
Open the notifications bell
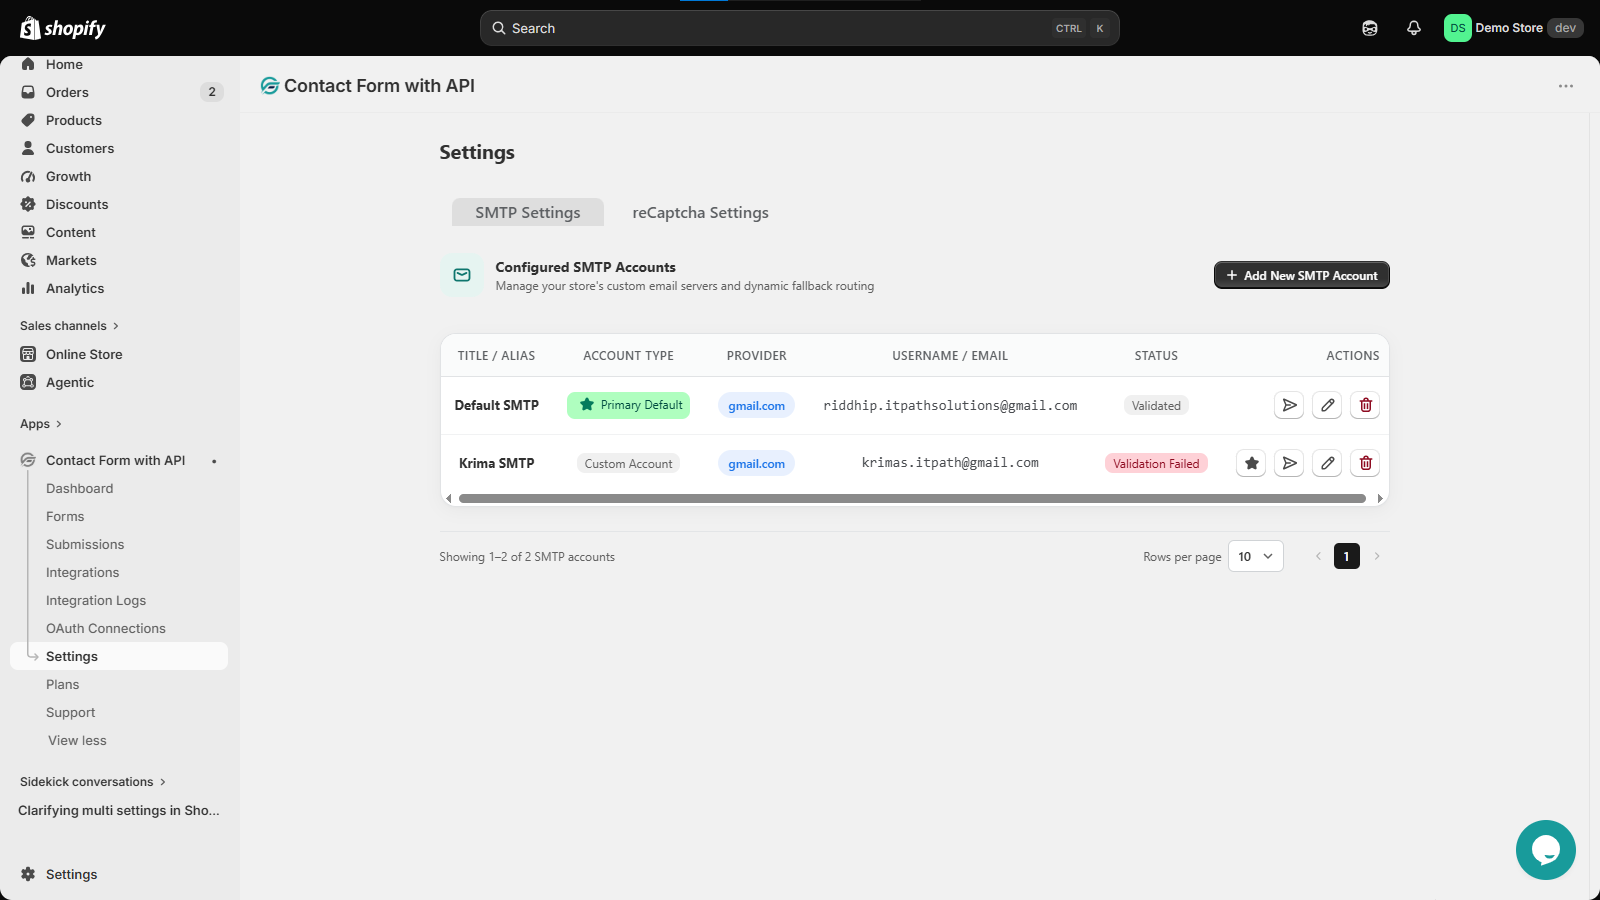pyautogui.click(x=1414, y=28)
